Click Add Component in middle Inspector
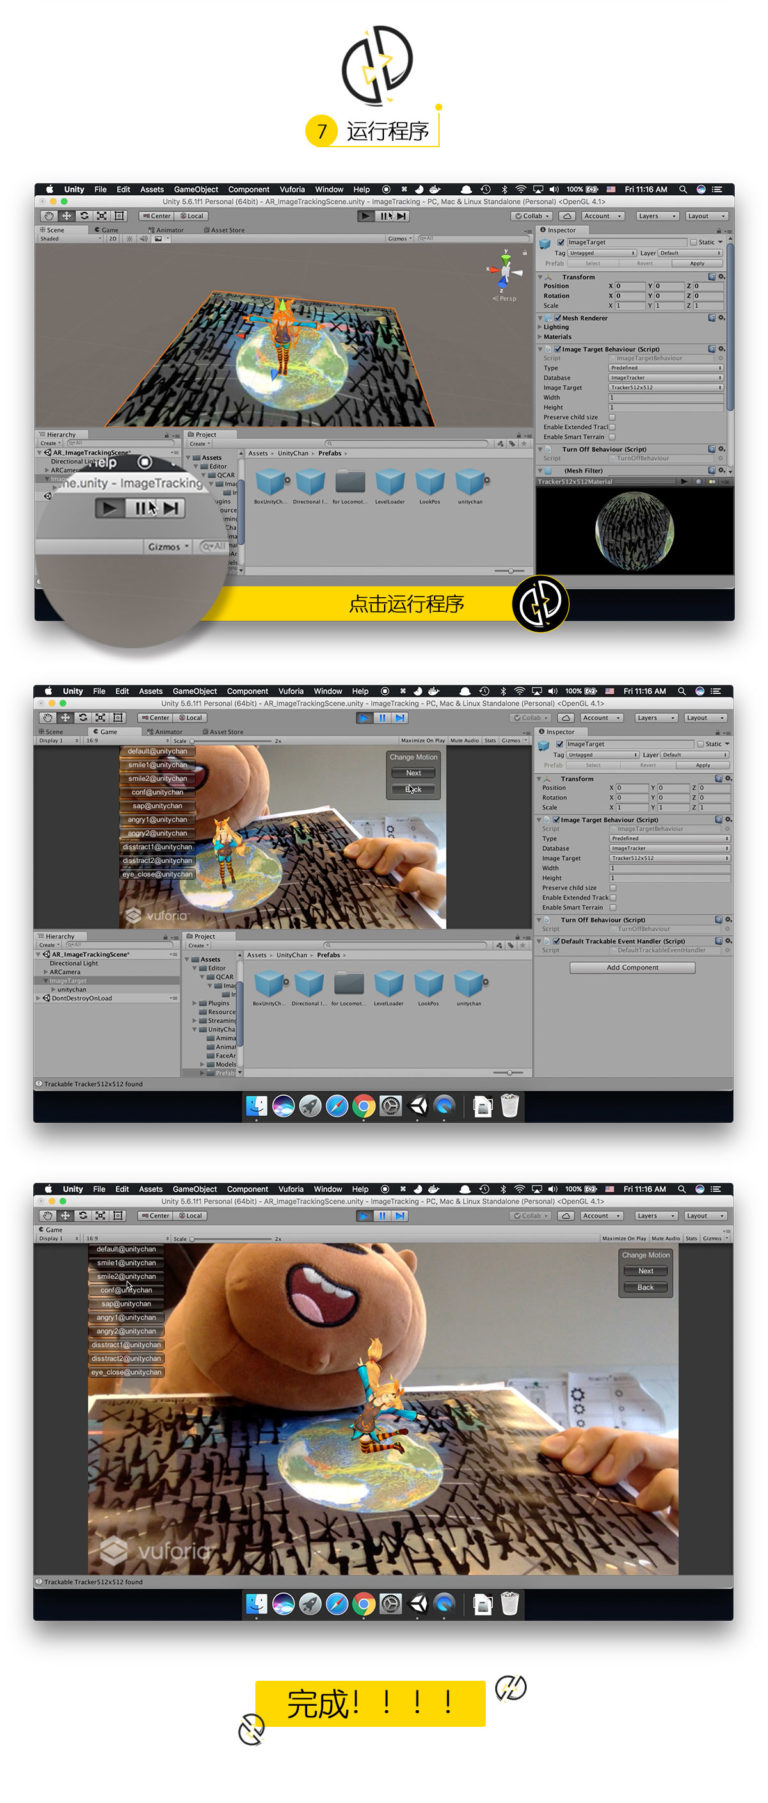This screenshot has width=768, height=1803. [x=632, y=967]
